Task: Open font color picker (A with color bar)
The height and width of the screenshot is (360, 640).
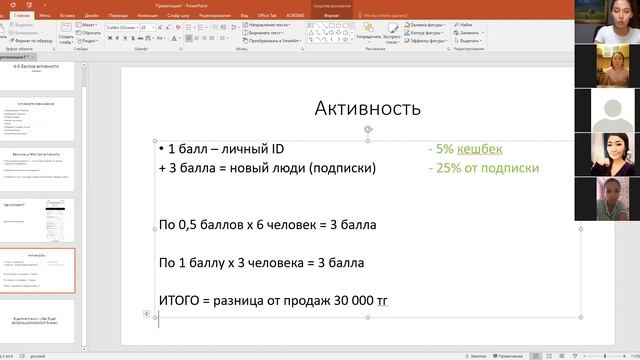Action: pos(174,38)
